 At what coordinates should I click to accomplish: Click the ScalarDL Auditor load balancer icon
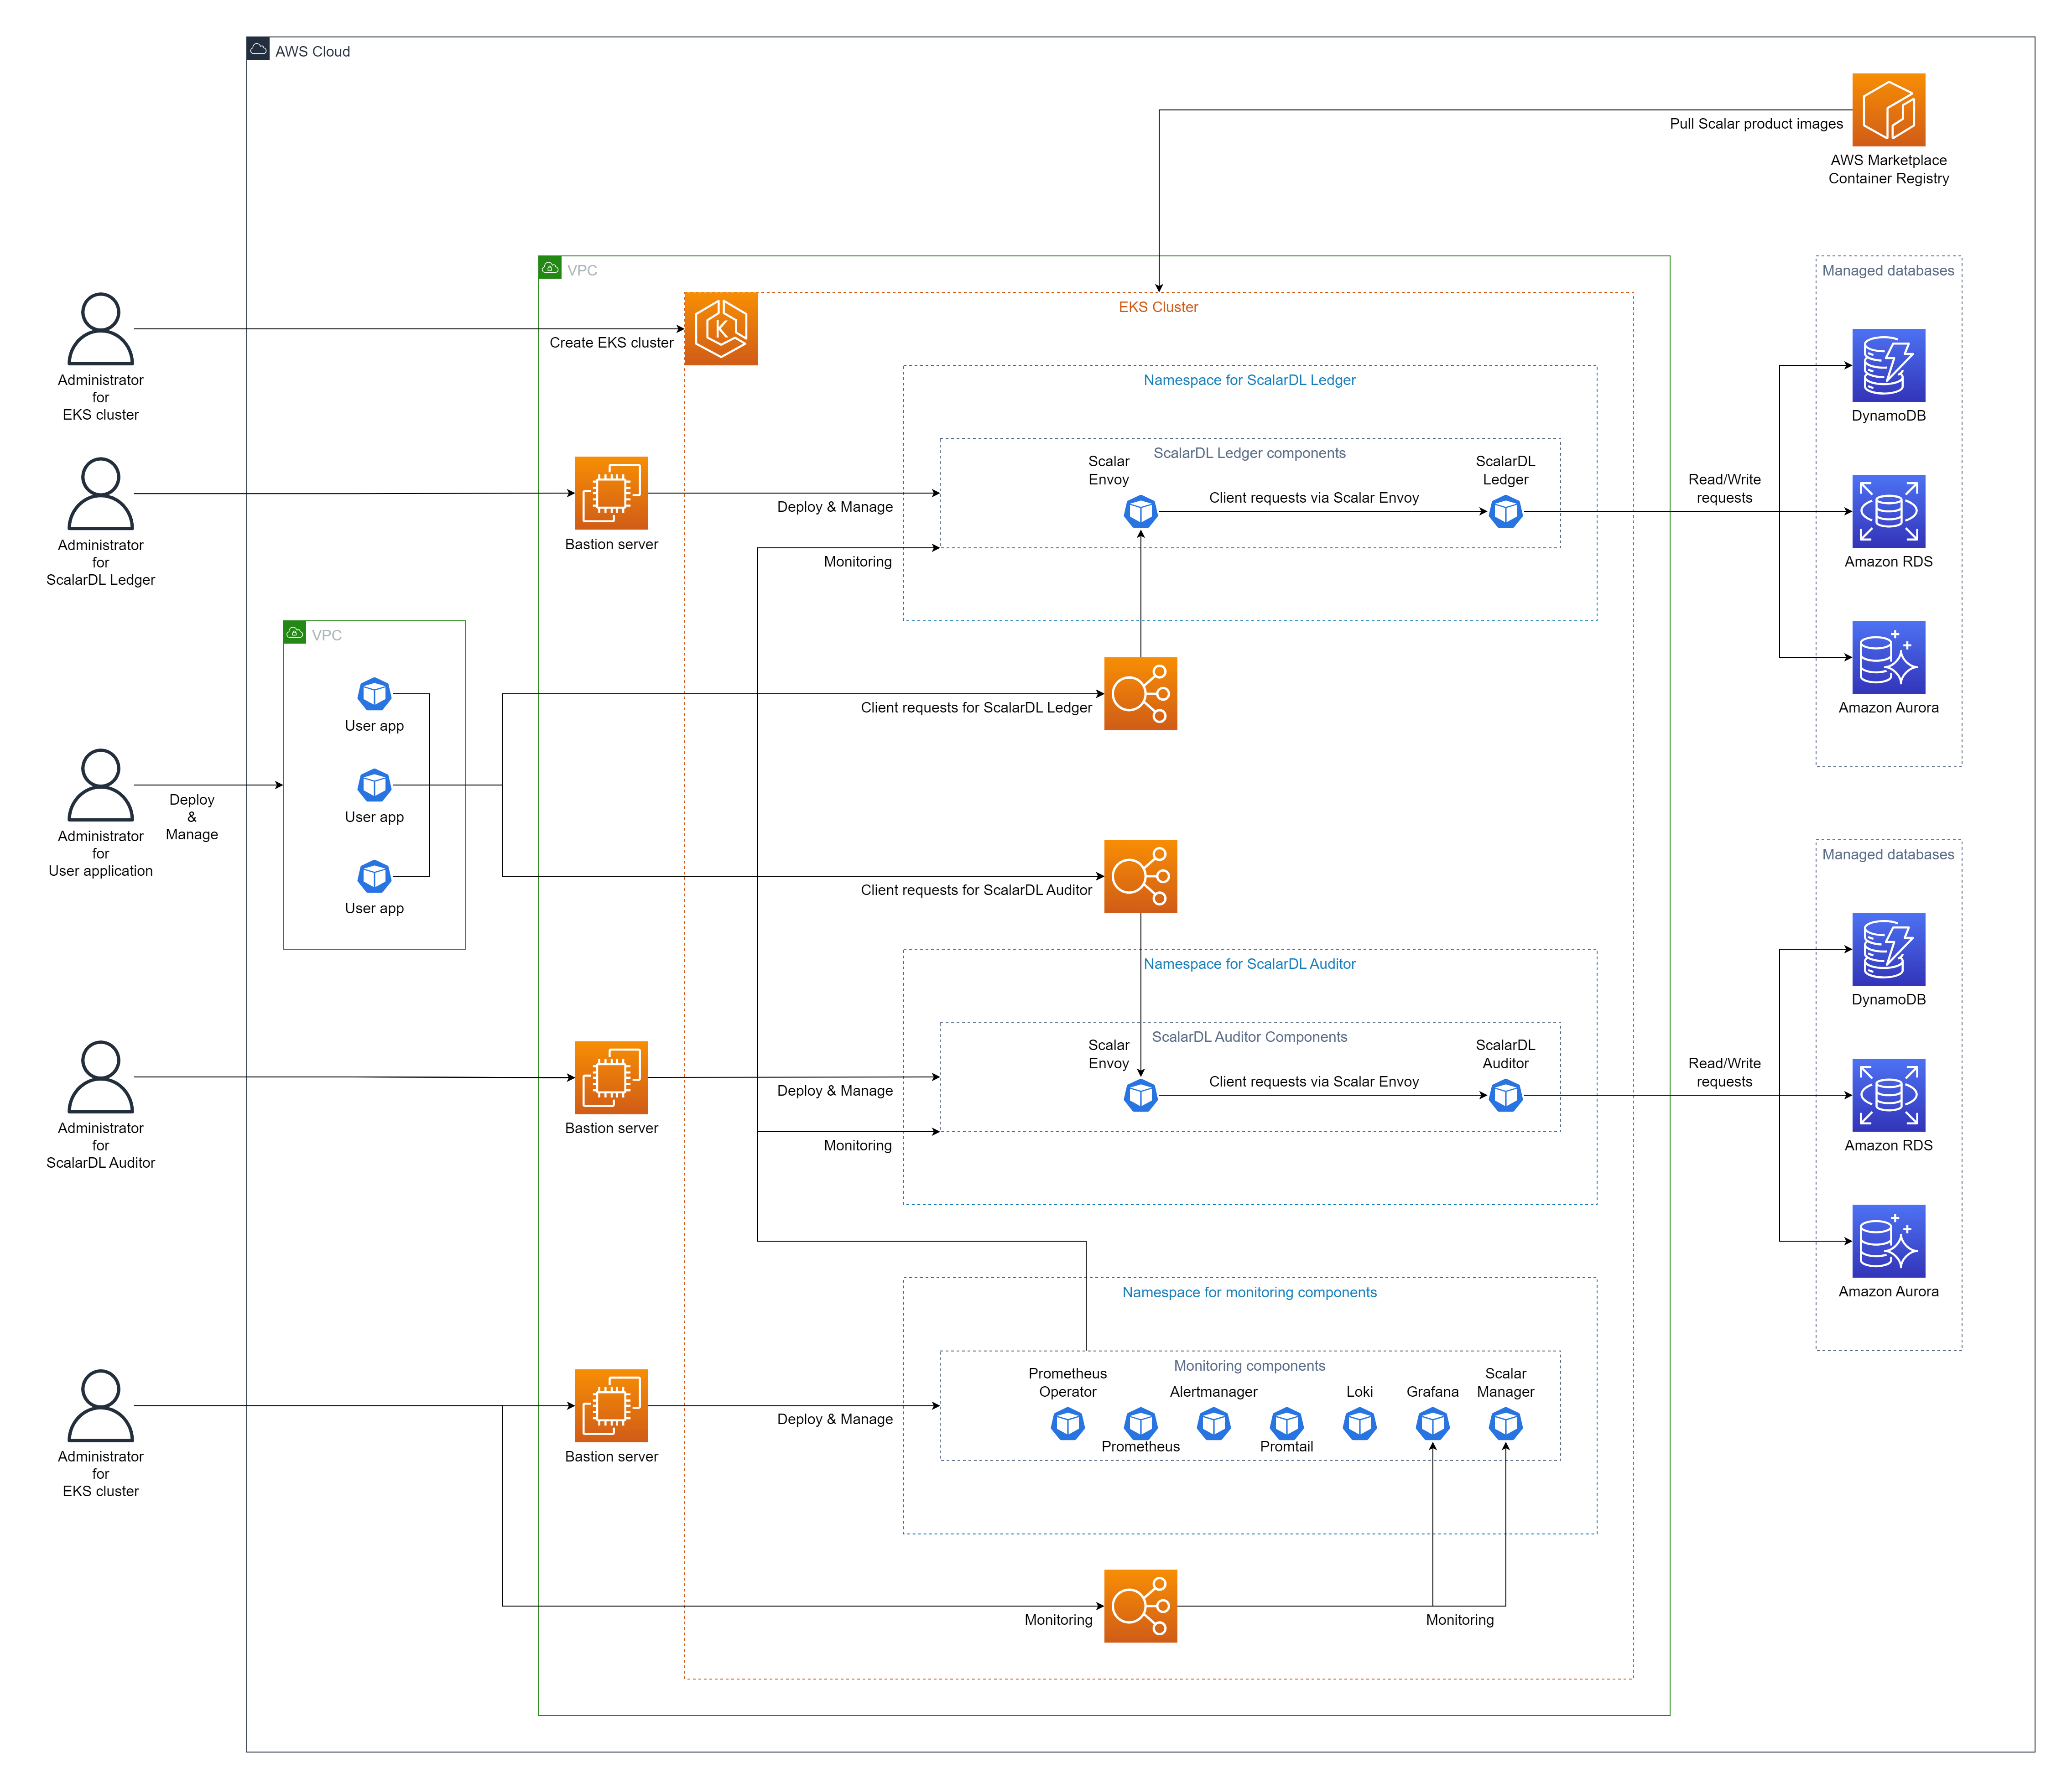(1140, 875)
